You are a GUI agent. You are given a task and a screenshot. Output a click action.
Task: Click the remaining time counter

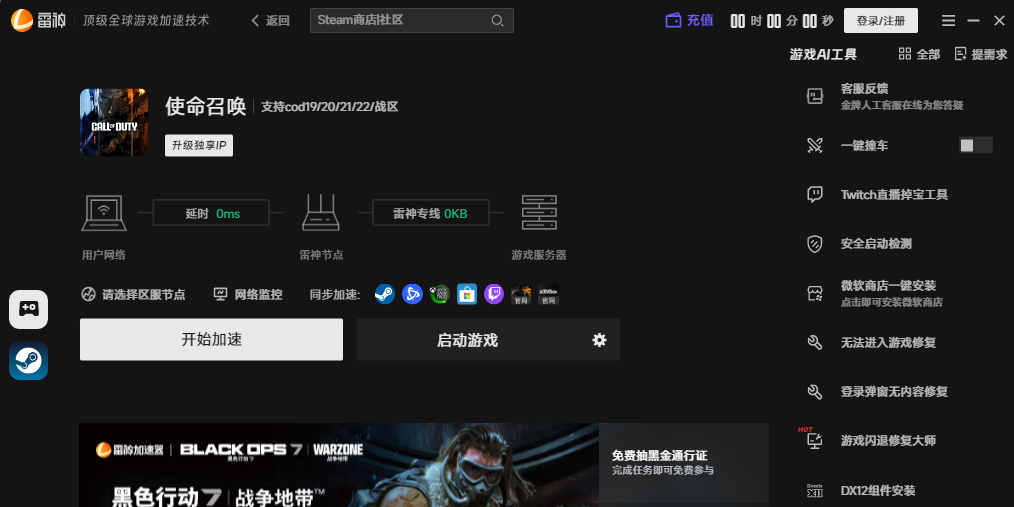tap(782, 21)
